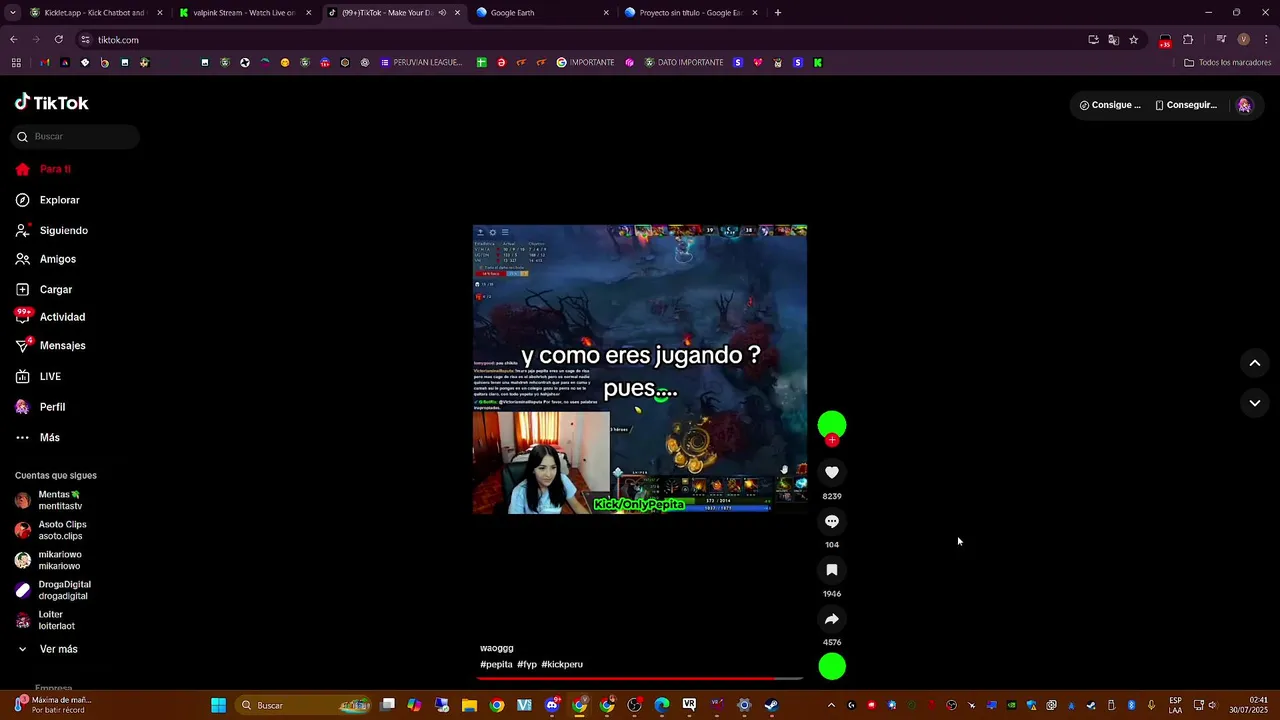Open the browser apps grid icon
The width and height of the screenshot is (1280, 720).
click(16, 63)
